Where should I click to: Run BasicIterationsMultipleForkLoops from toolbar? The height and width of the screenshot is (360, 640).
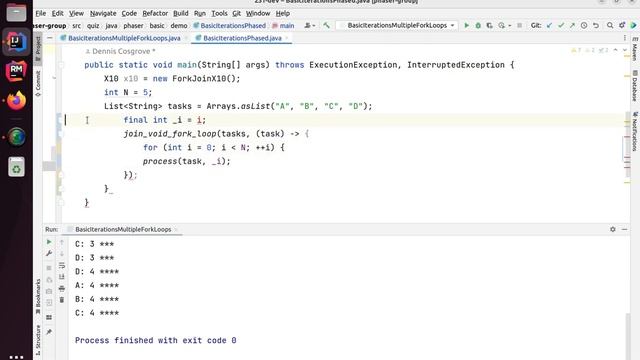coord(467,25)
